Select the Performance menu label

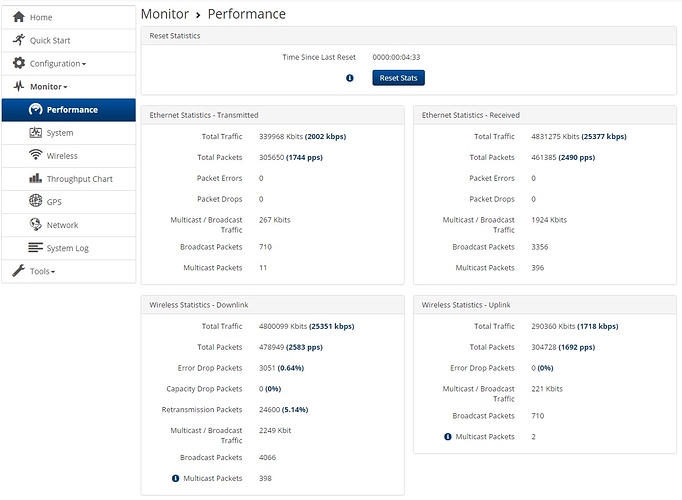pyautogui.click(x=72, y=110)
